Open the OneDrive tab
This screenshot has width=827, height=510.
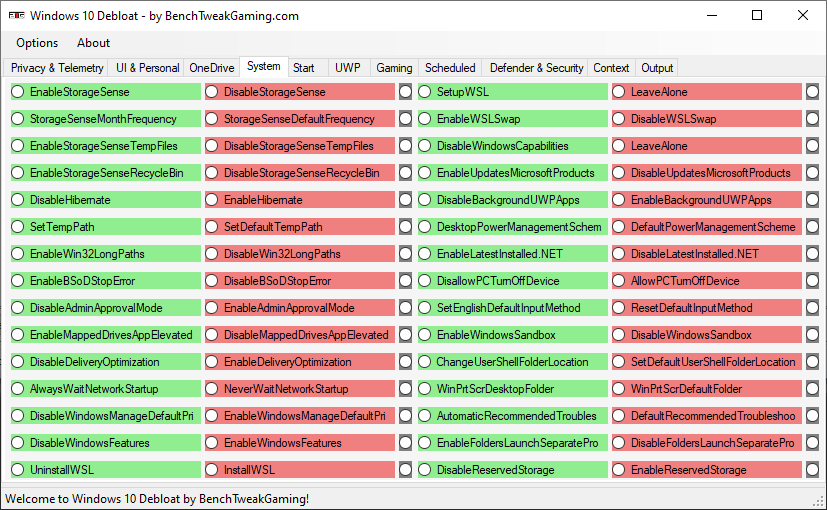coord(211,68)
